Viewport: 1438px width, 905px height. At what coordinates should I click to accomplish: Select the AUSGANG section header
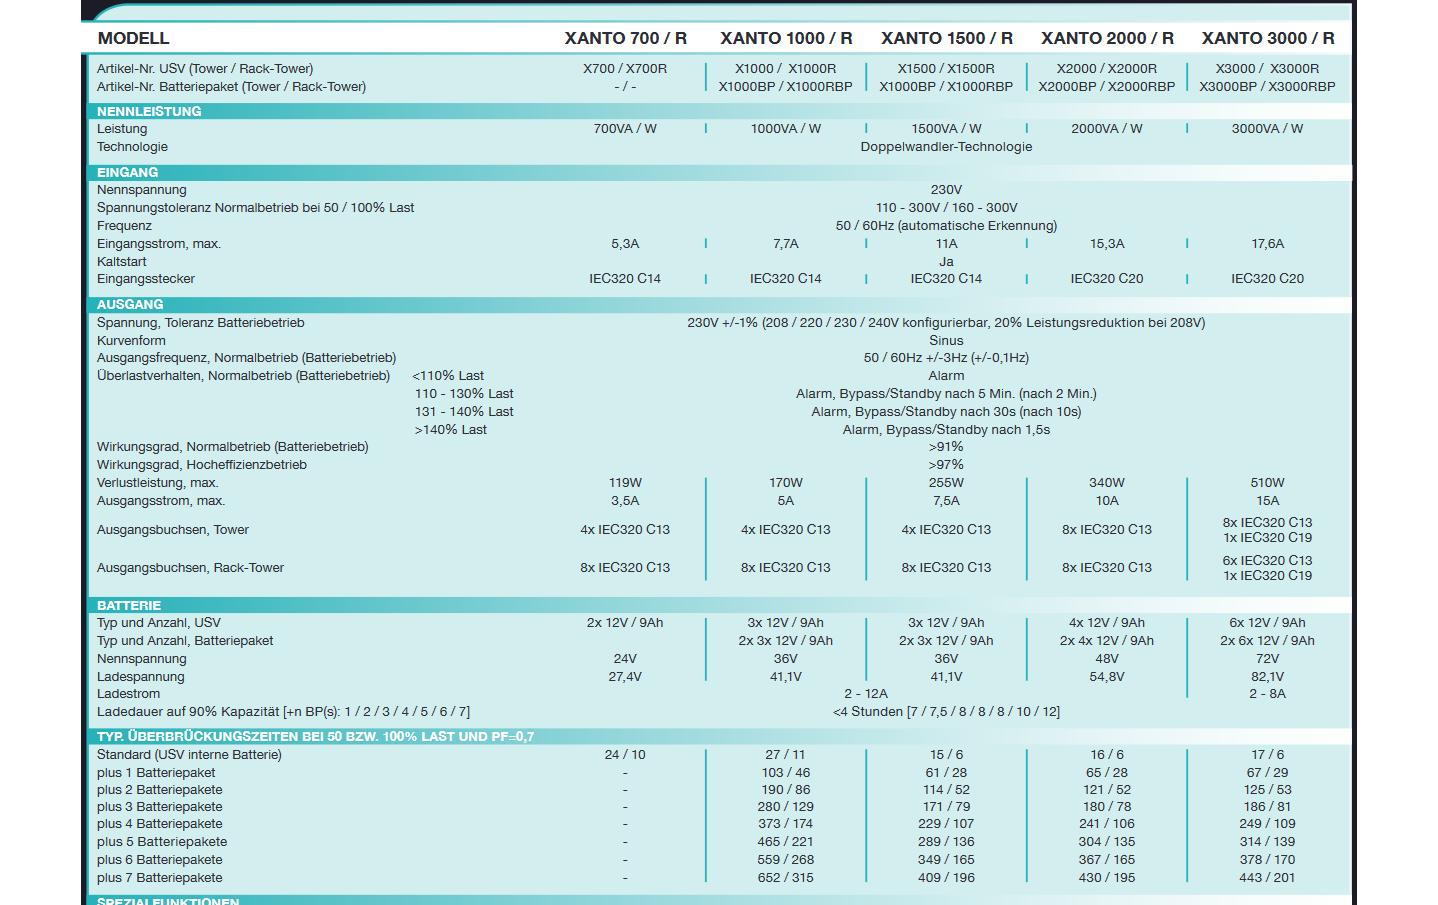pos(130,304)
